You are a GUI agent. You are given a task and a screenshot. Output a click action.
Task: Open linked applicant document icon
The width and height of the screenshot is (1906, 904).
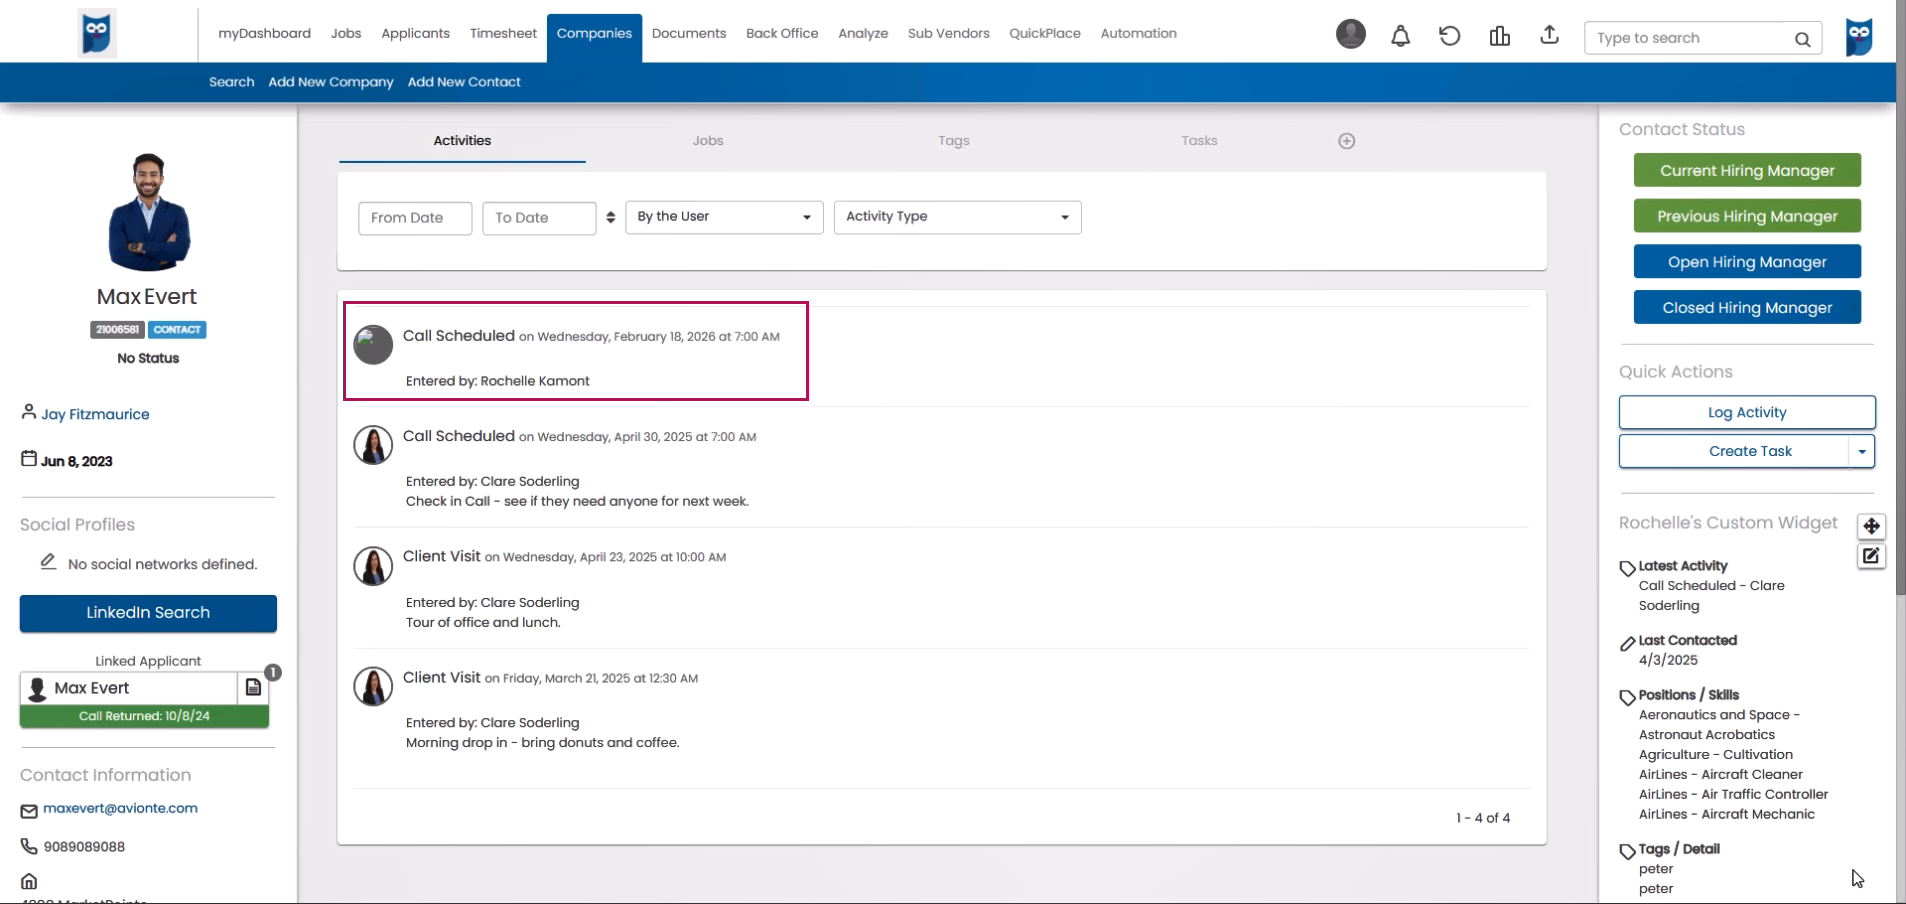[253, 688]
